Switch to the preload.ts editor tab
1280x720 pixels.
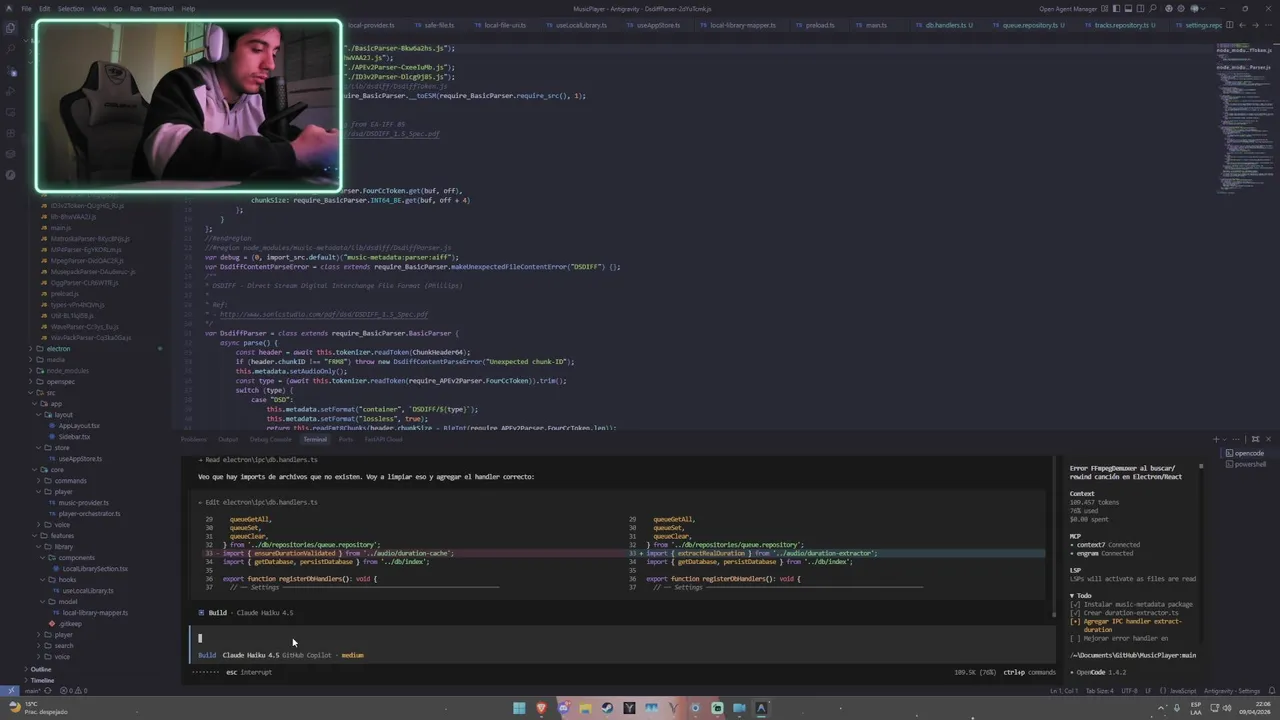coord(819,25)
